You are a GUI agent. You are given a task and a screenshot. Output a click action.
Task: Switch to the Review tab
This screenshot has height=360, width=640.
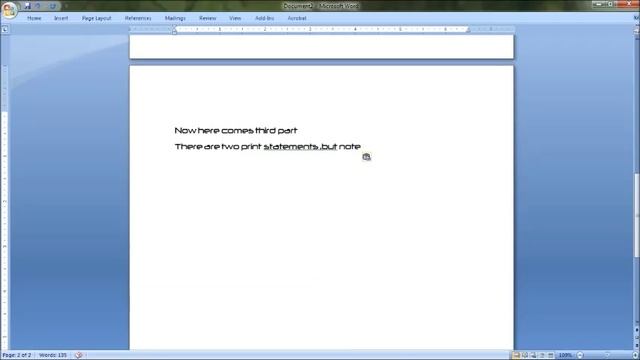click(x=208, y=18)
